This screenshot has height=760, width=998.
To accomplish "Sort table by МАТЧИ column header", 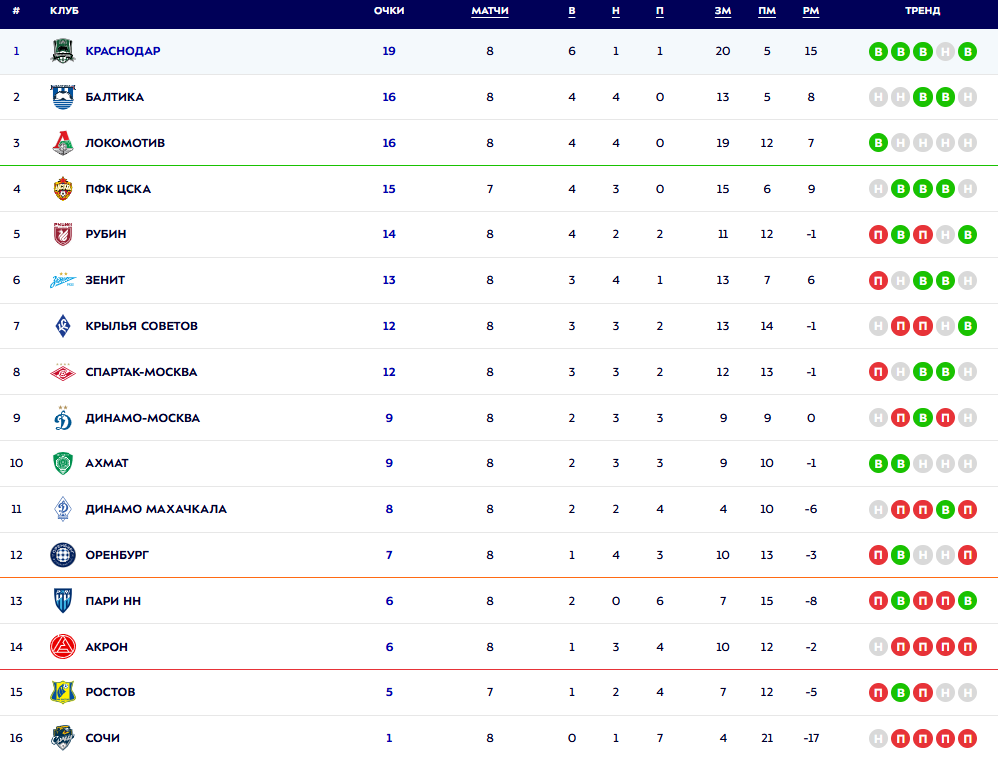I will click(x=490, y=11).
